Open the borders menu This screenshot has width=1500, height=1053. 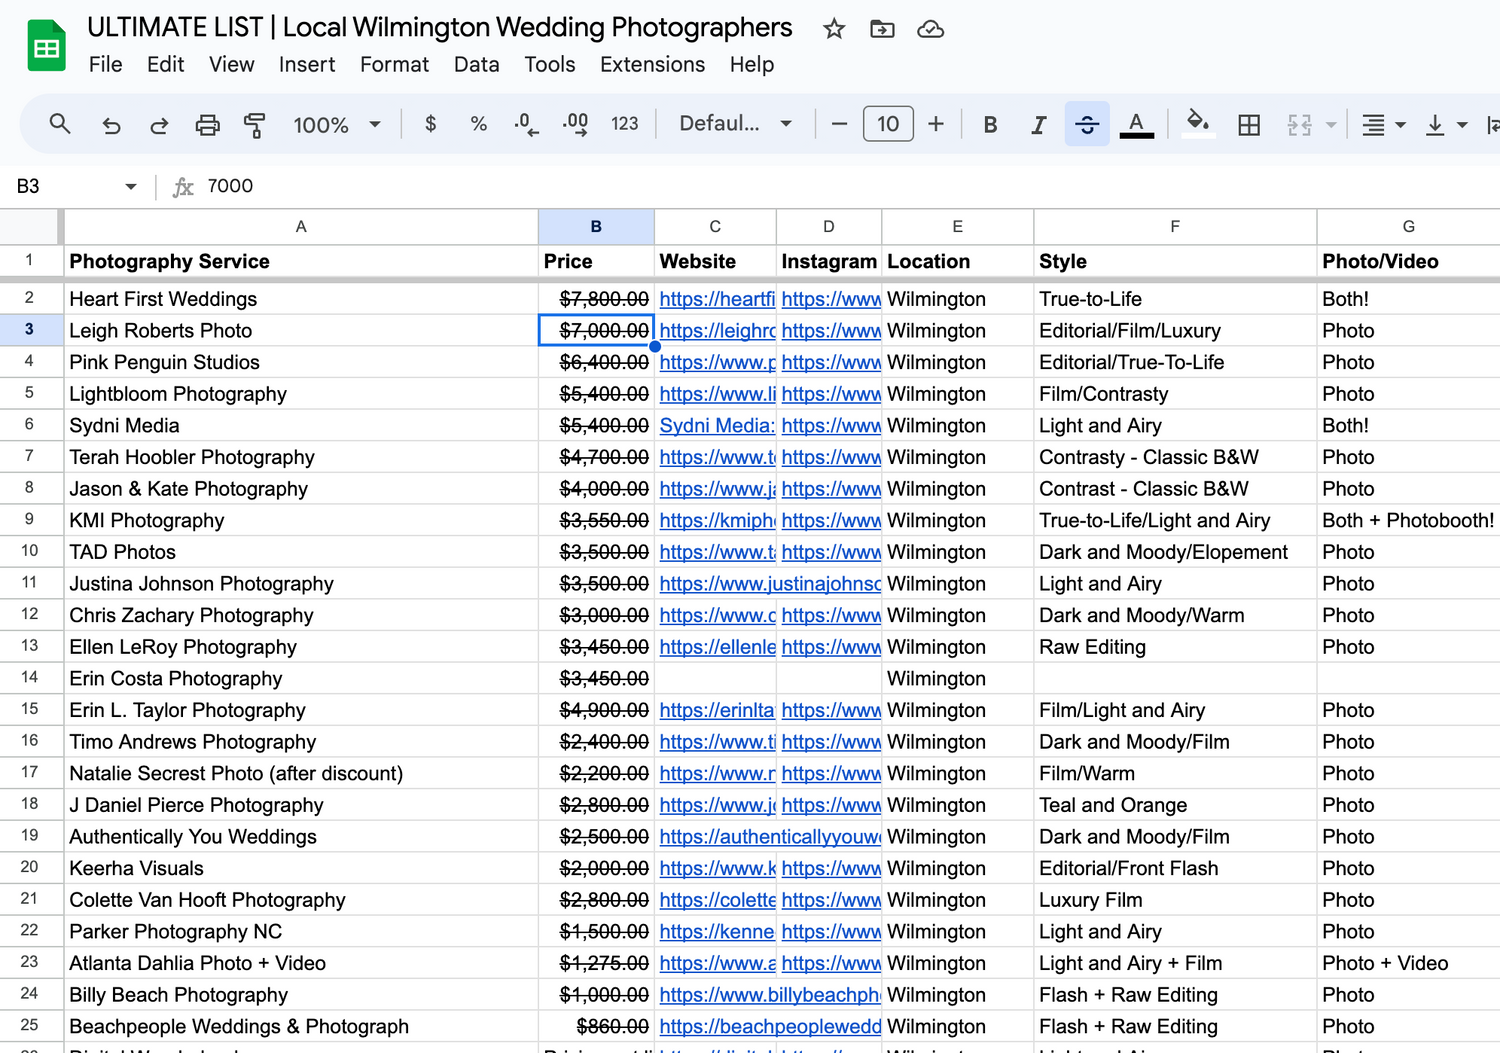pos(1249,125)
